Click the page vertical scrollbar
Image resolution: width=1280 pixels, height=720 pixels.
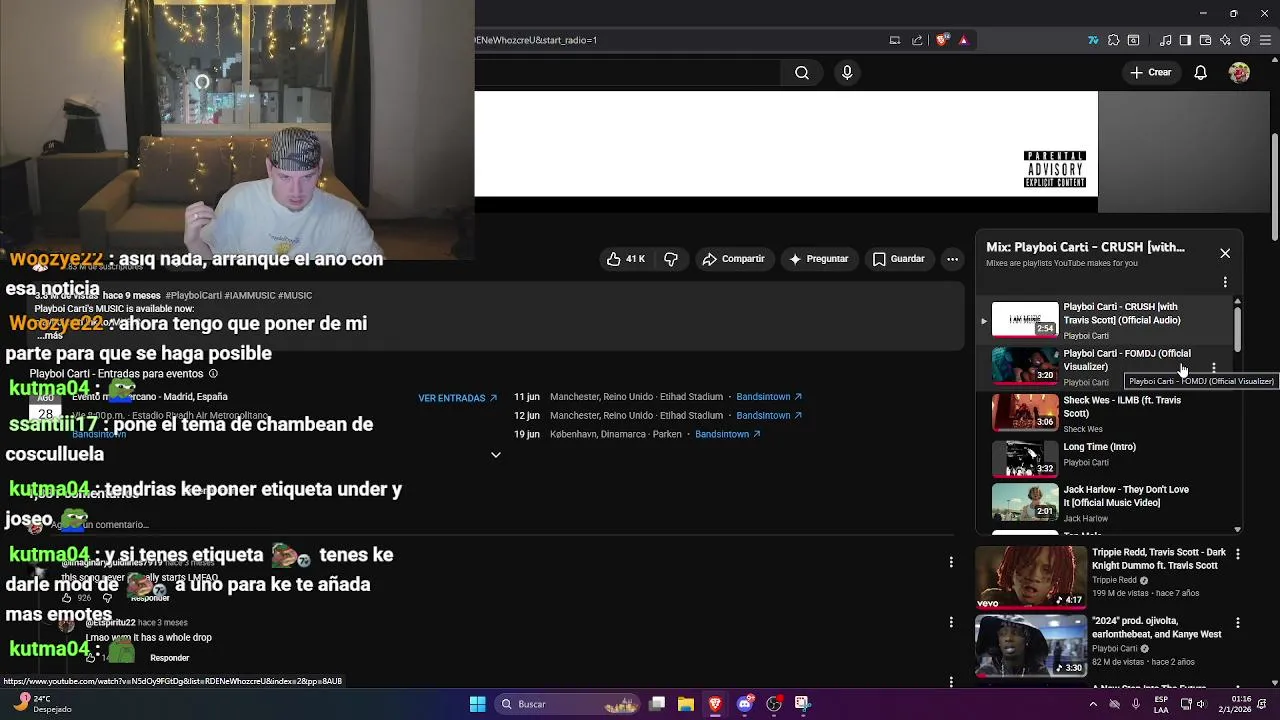point(1274,187)
